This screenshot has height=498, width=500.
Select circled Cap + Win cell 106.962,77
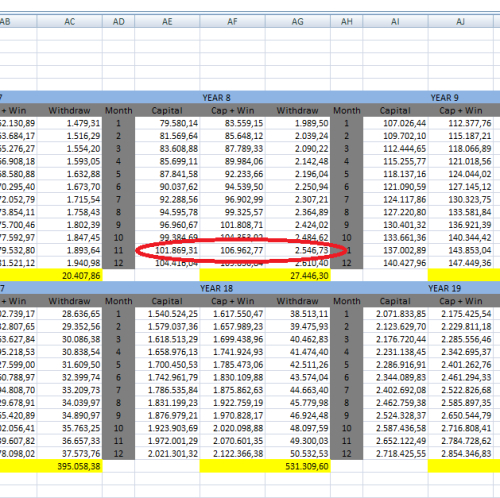tap(232, 250)
